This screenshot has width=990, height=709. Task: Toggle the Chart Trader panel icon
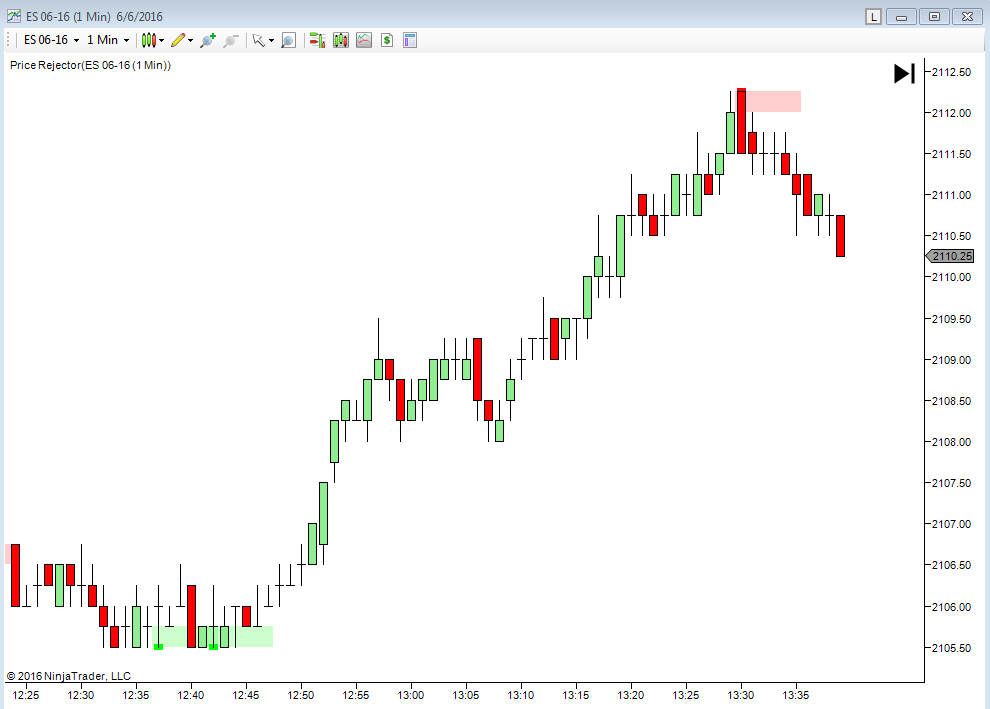coord(317,40)
